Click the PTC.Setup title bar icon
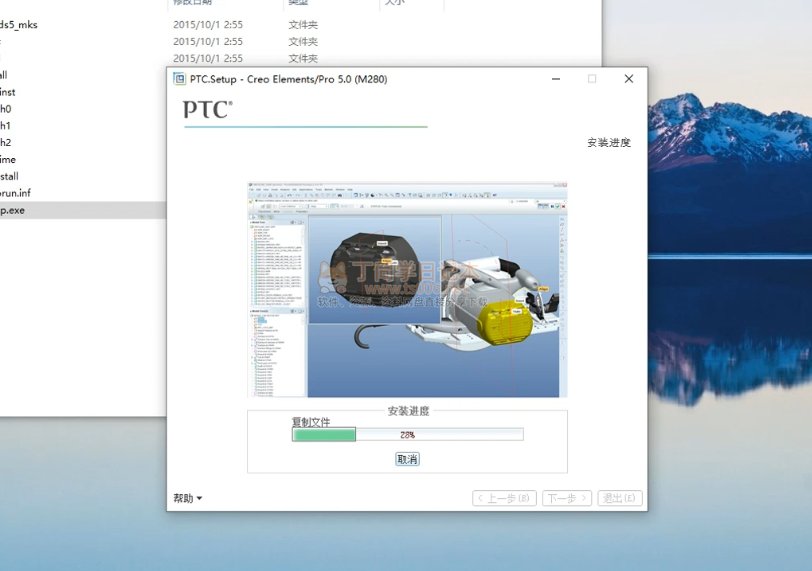Image resolution: width=812 pixels, height=571 pixels. coord(179,79)
